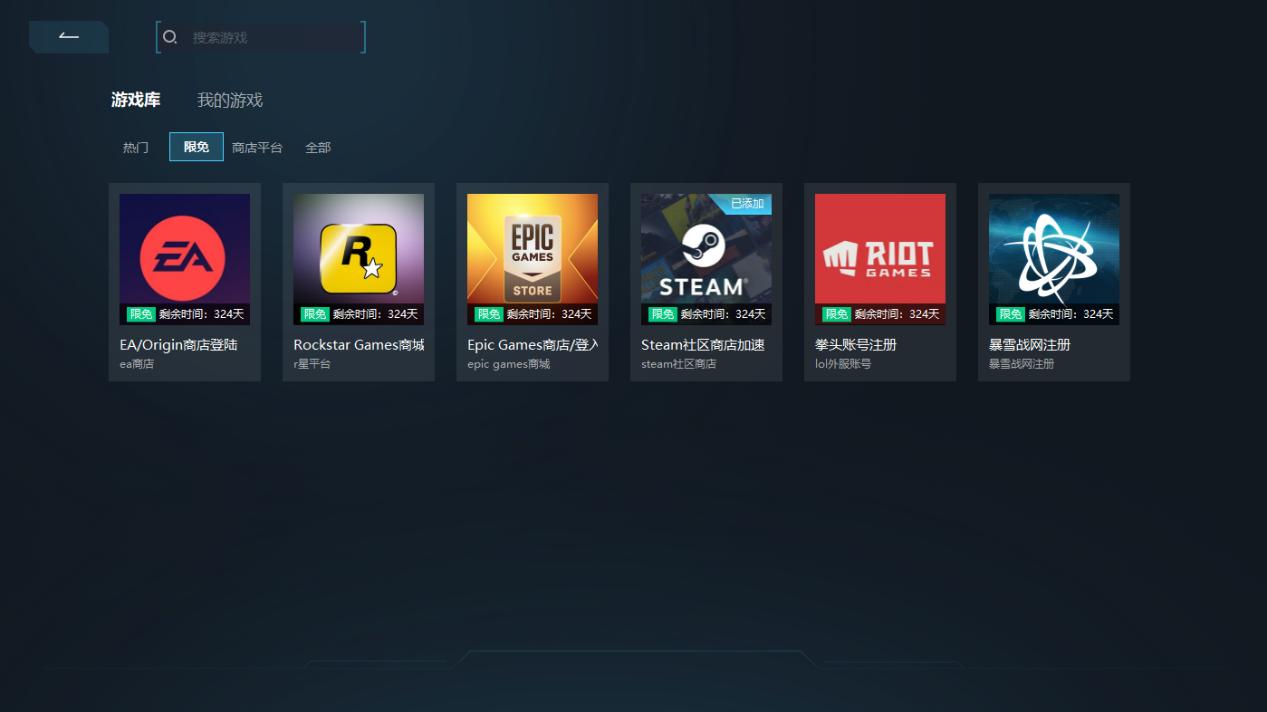Click the 暴雪战网注册 title text
Viewport: 1267px width, 712px height.
[1029, 345]
